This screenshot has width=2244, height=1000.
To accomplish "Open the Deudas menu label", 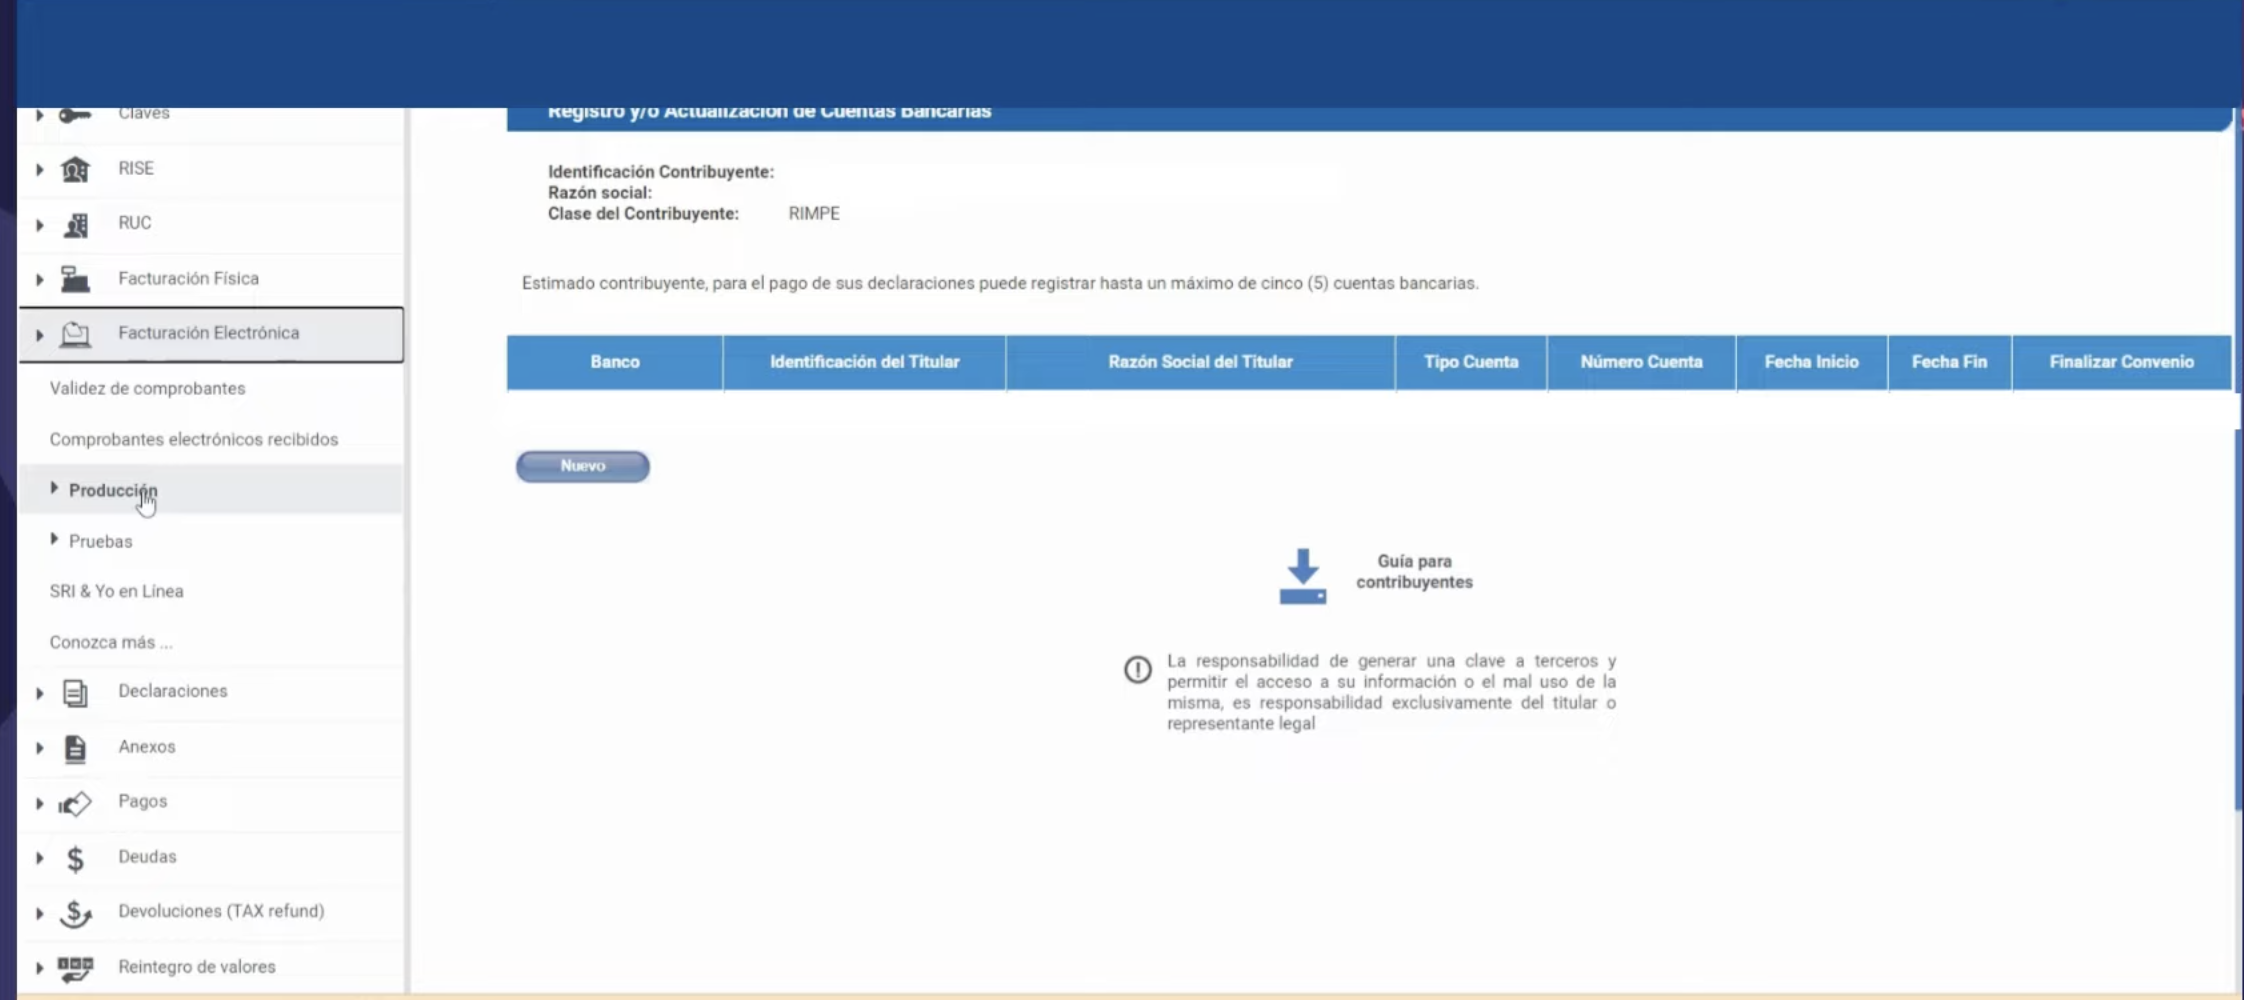I will (147, 857).
